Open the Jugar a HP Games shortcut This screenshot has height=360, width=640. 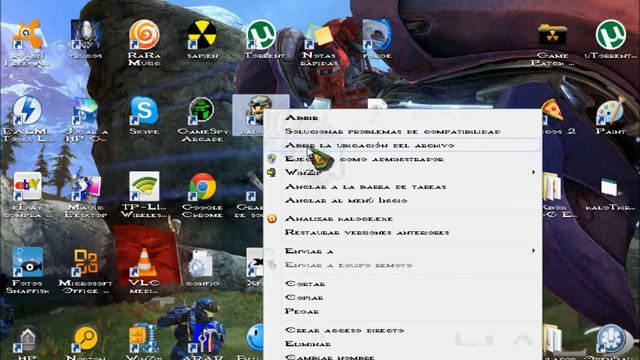coord(86,111)
